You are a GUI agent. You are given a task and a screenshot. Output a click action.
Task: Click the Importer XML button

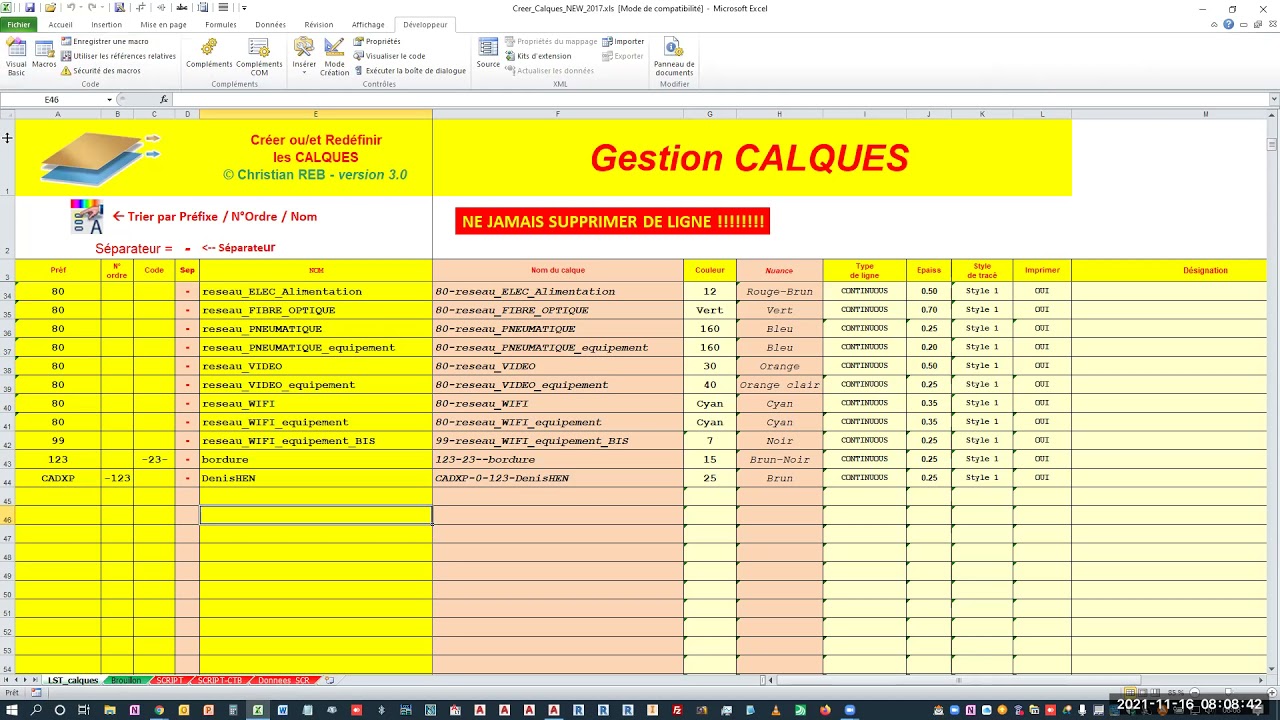pos(628,42)
